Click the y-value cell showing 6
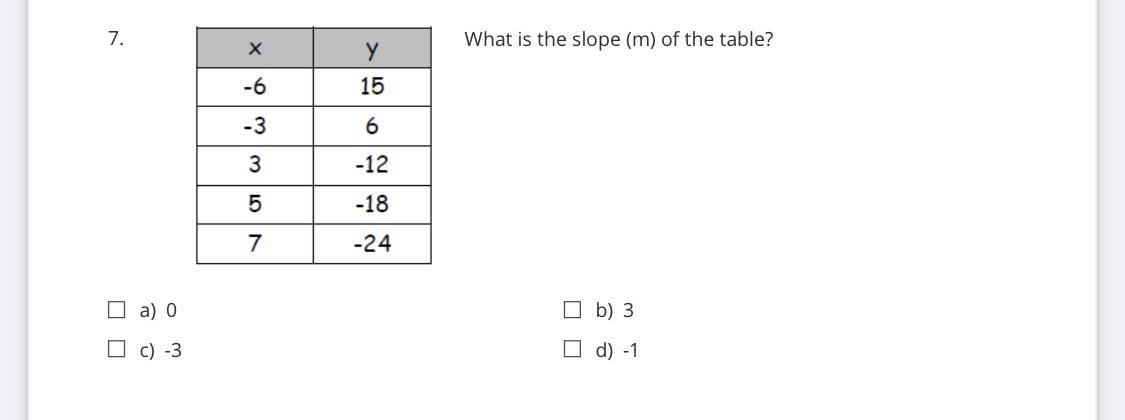 coord(372,126)
